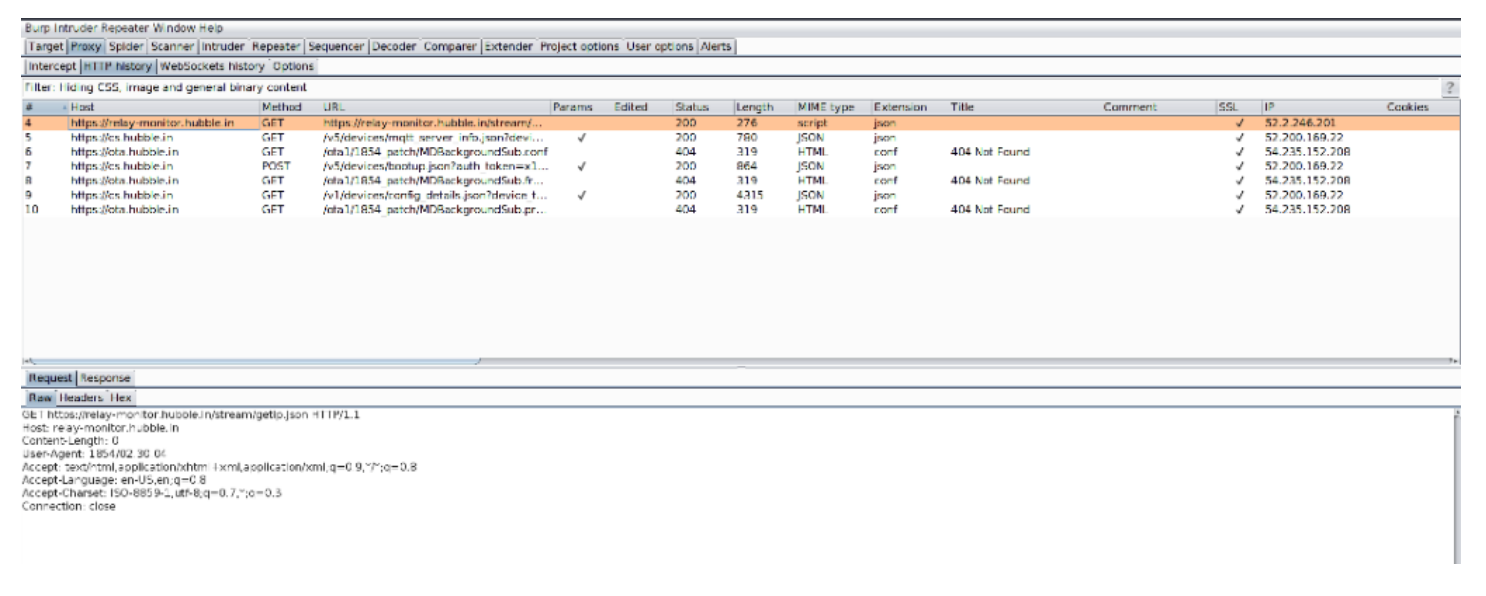
Task: Sort by the MIME type column header
Action: click(833, 107)
